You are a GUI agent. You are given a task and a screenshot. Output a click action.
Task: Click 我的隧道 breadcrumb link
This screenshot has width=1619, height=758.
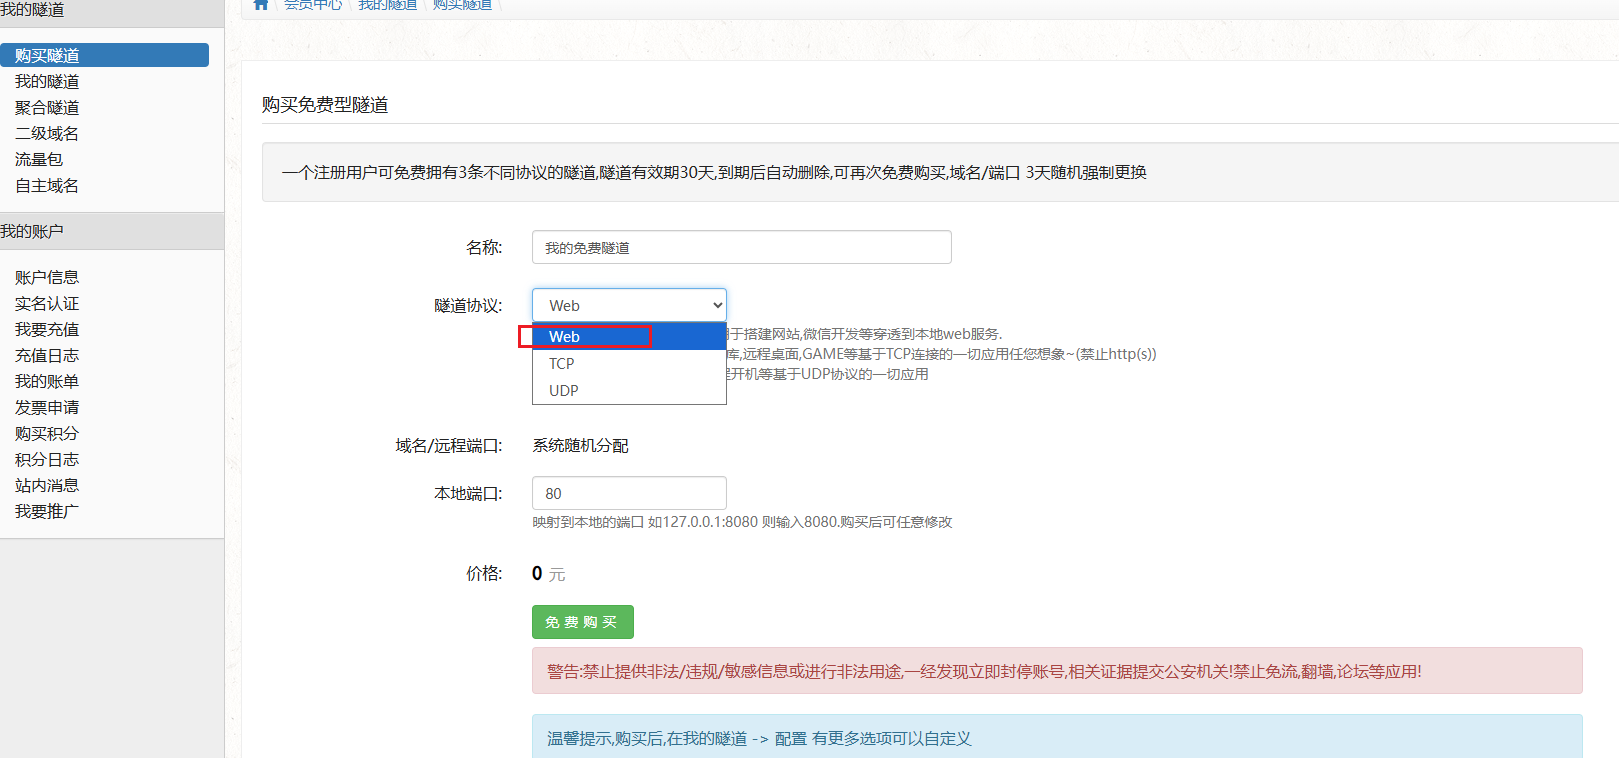click(388, 4)
